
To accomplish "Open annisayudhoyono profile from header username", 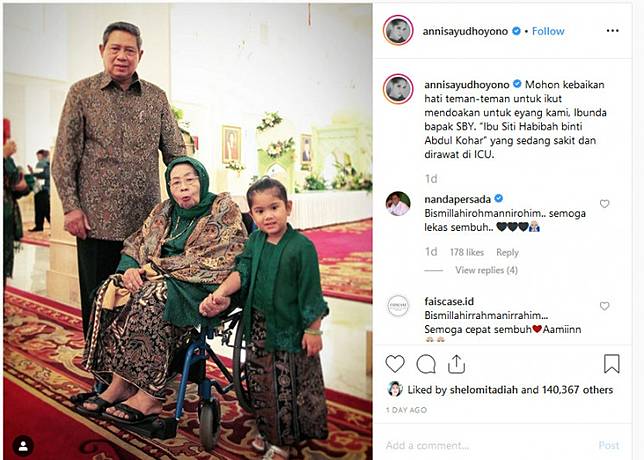I will tap(465, 31).
